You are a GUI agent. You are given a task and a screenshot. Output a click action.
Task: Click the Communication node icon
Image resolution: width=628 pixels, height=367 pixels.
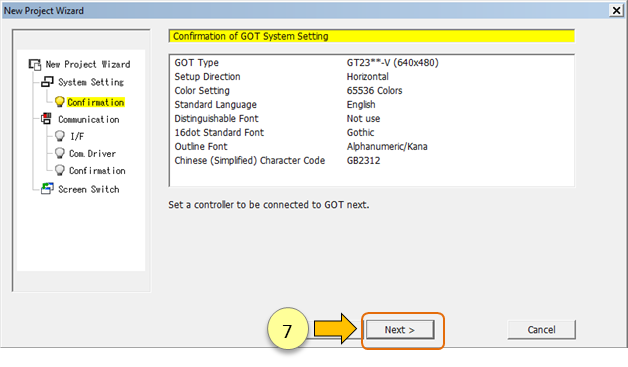(46, 119)
